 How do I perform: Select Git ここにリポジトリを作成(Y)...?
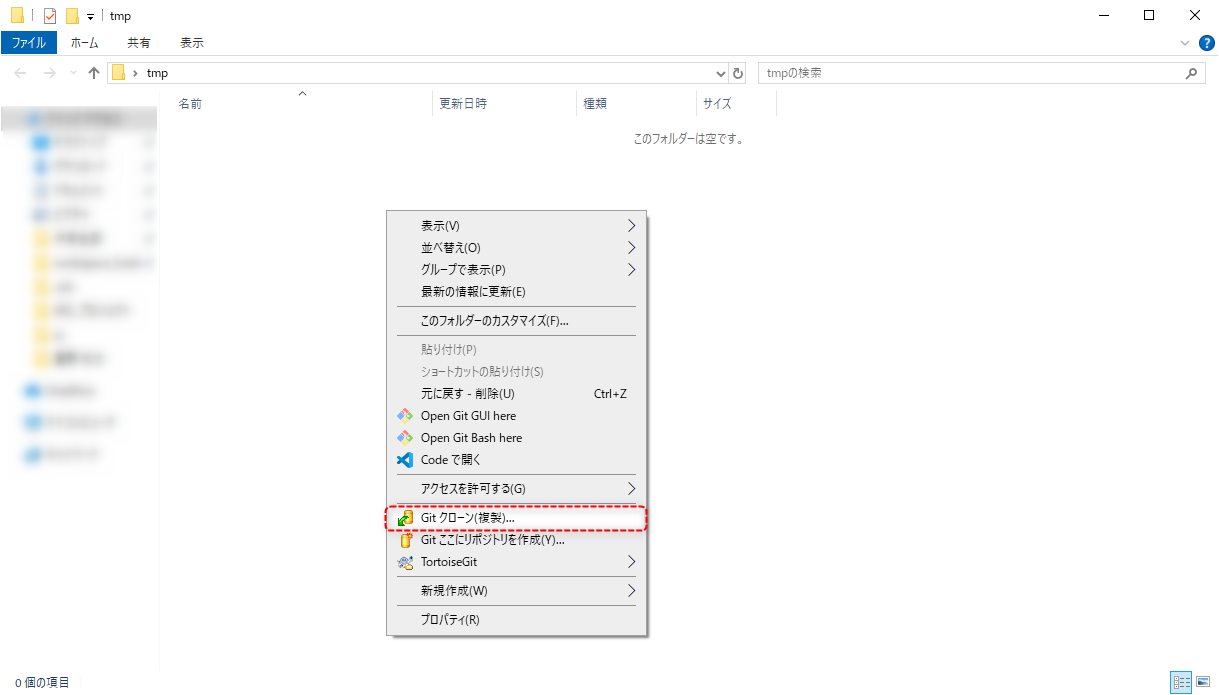pos(517,540)
